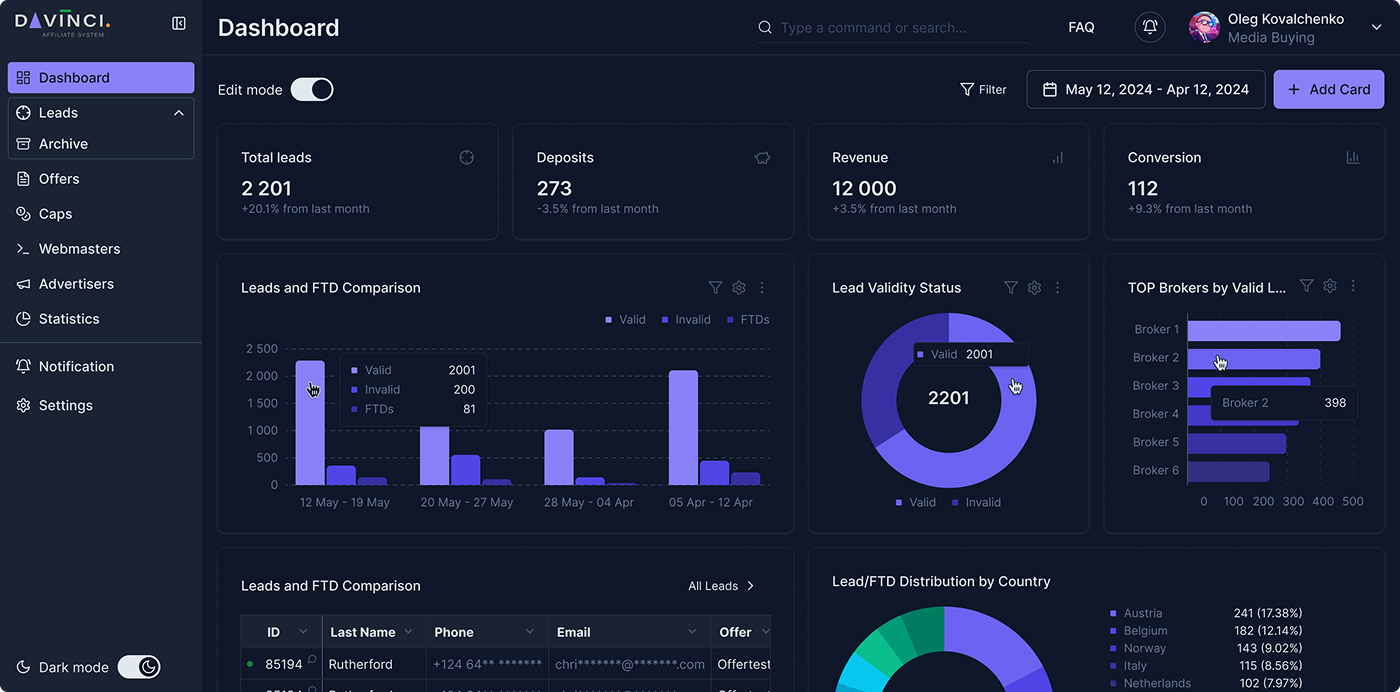Viewport: 1400px width, 692px height.
Task: Open the All Leads link
Action: [721, 586]
